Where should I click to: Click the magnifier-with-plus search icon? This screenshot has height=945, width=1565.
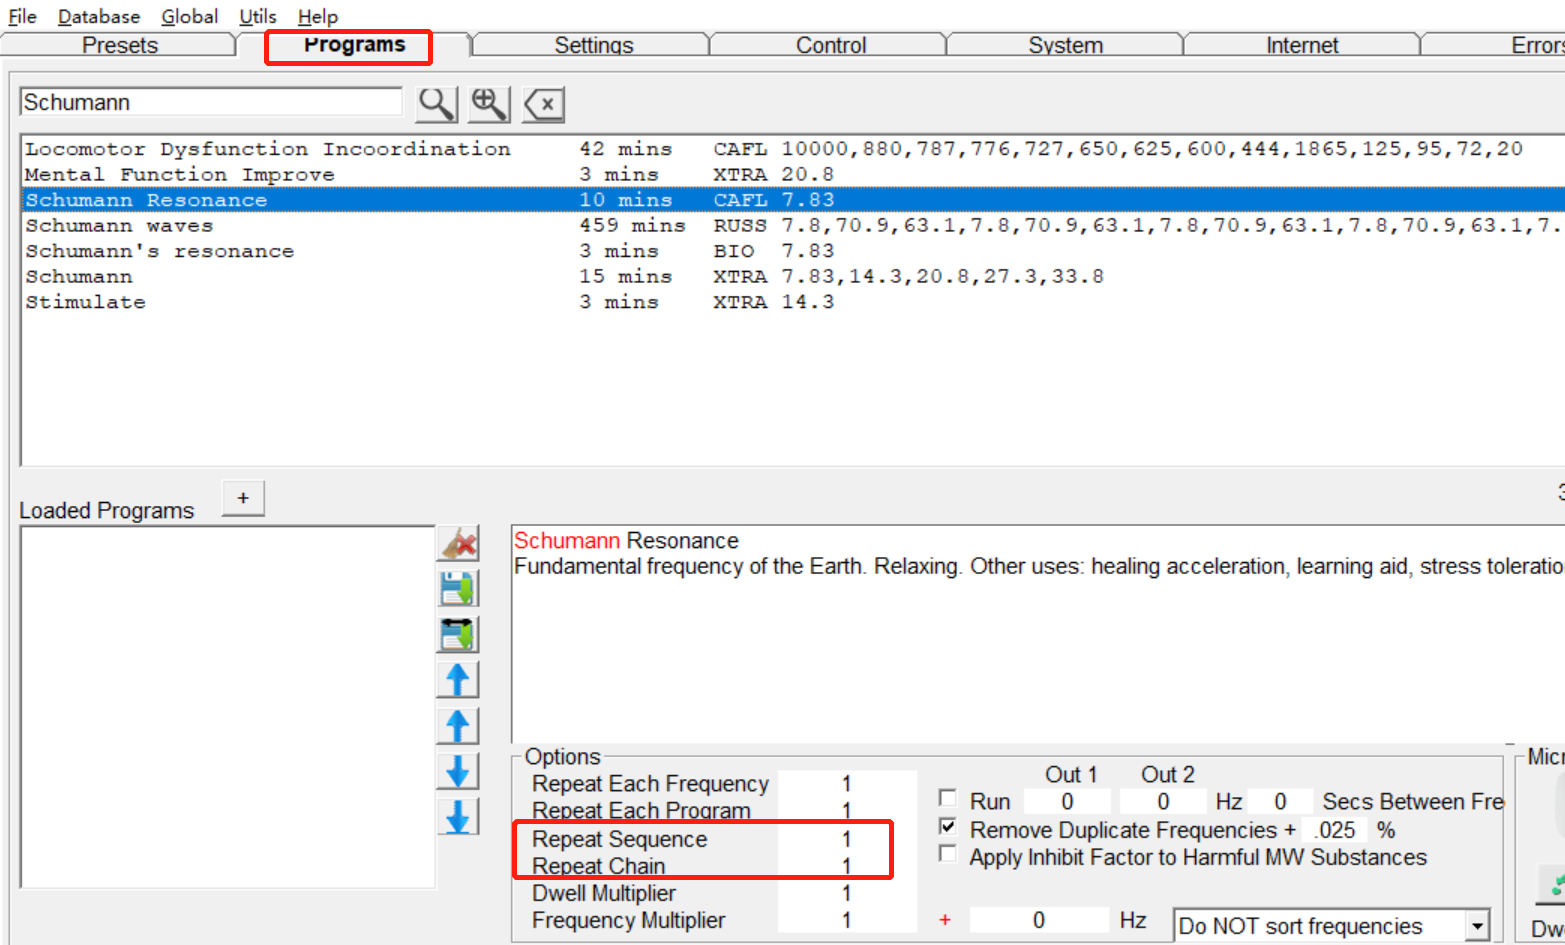pos(490,104)
